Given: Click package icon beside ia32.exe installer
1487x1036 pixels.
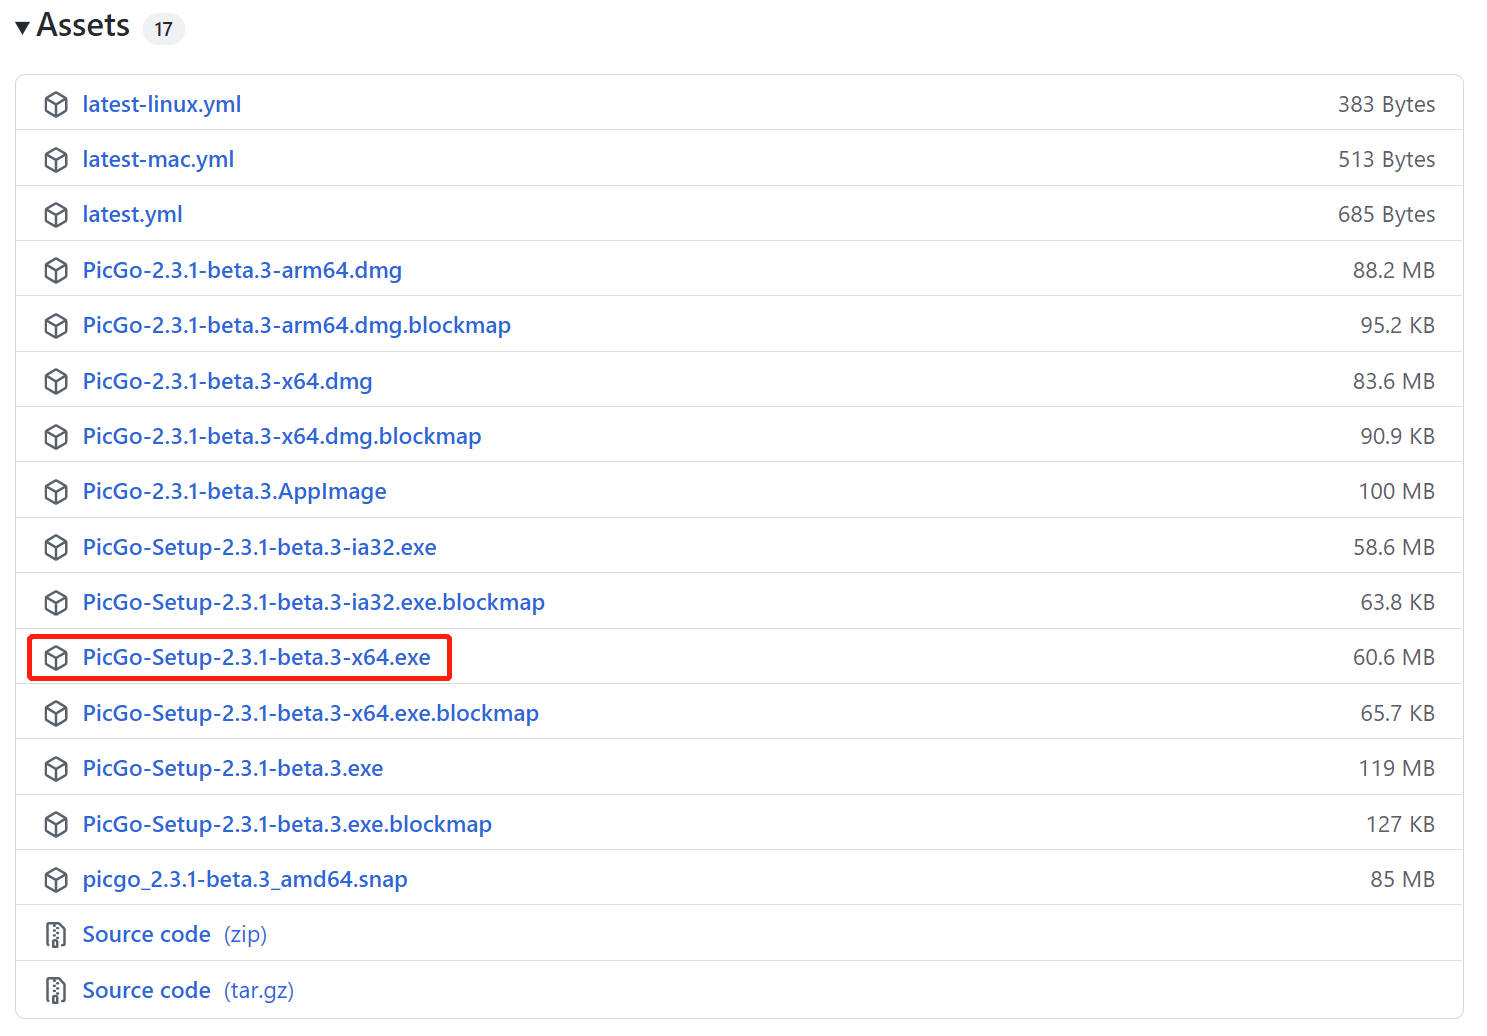Looking at the screenshot, I should (x=56, y=547).
